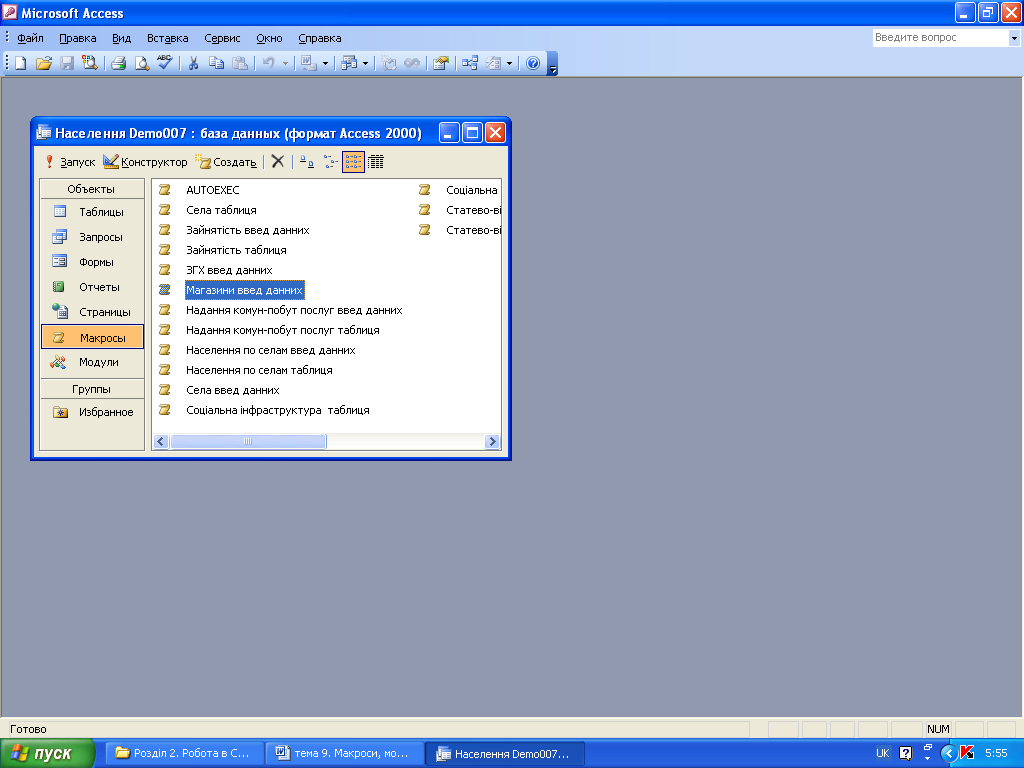
Task: Select Модули in the objects pane
Action: pos(91,362)
